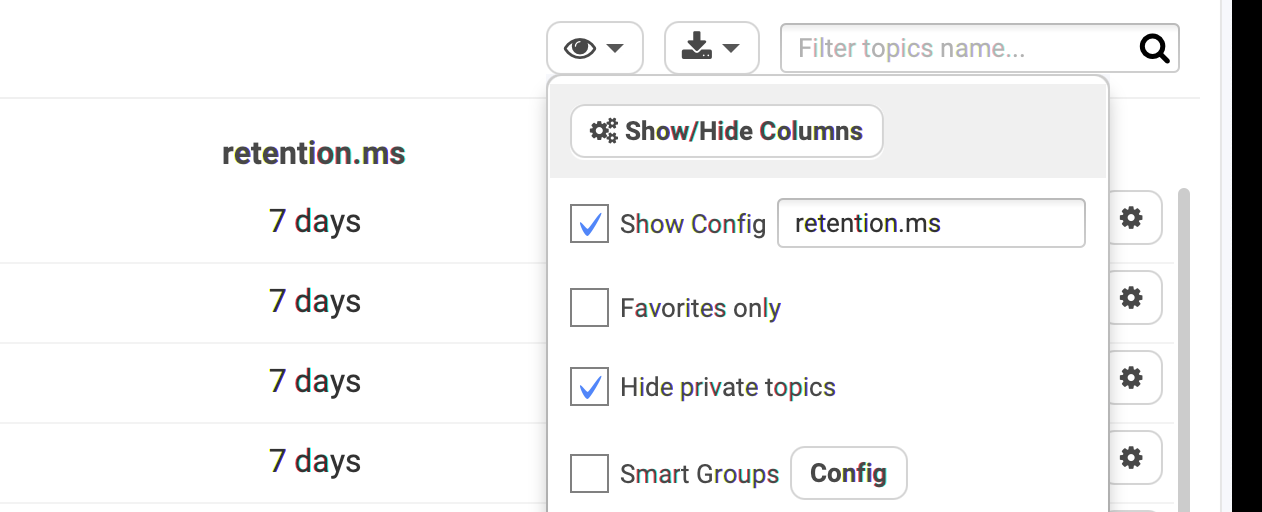Sort by the retention.ms column header
The width and height of the screenshot is (1262, 512).
click(314, 153)
